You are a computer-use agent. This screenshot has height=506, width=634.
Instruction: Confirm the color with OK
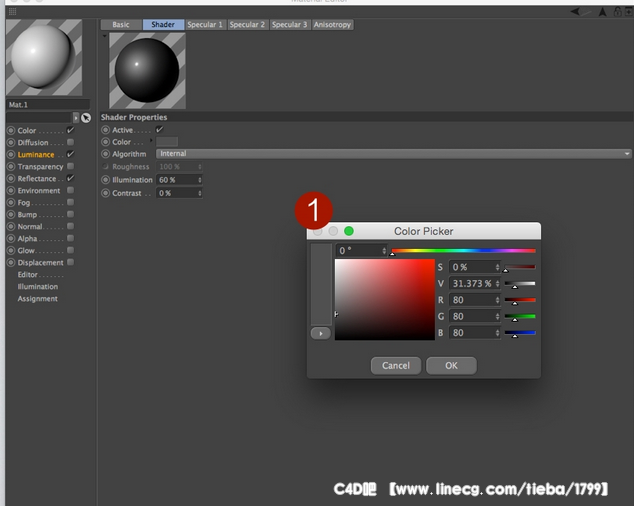click(x=451, y=366)
